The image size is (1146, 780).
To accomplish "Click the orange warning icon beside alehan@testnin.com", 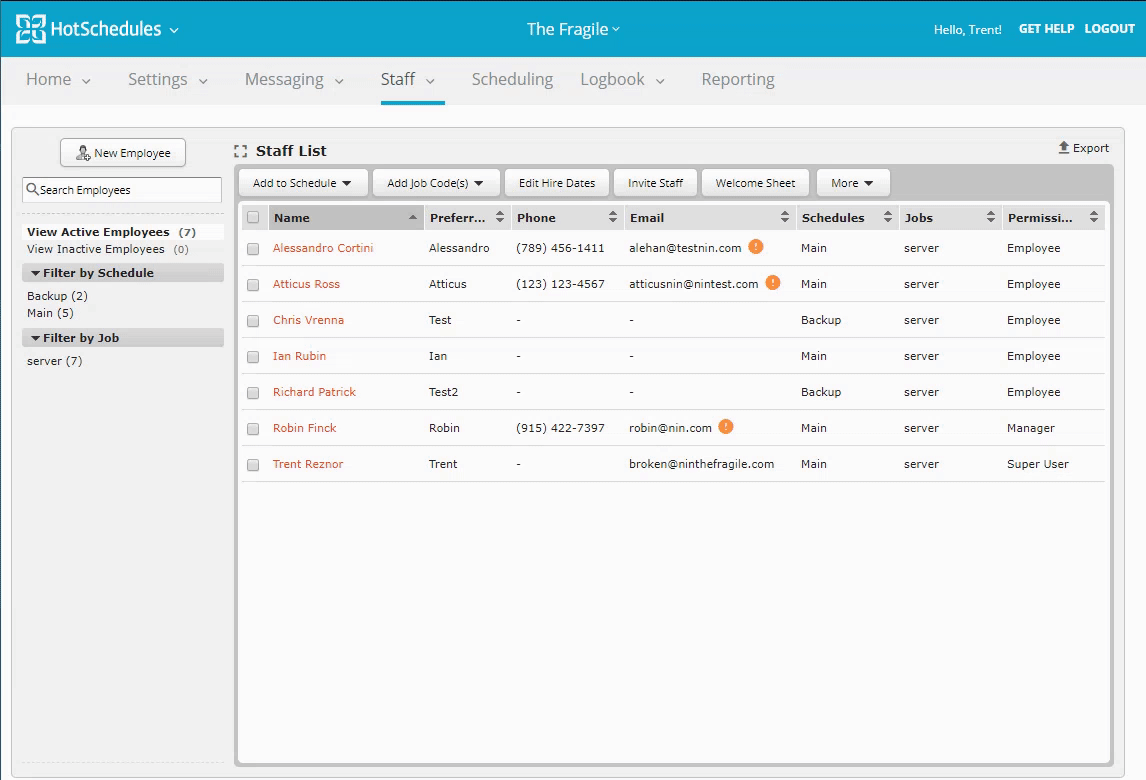I will coord(756,247).
